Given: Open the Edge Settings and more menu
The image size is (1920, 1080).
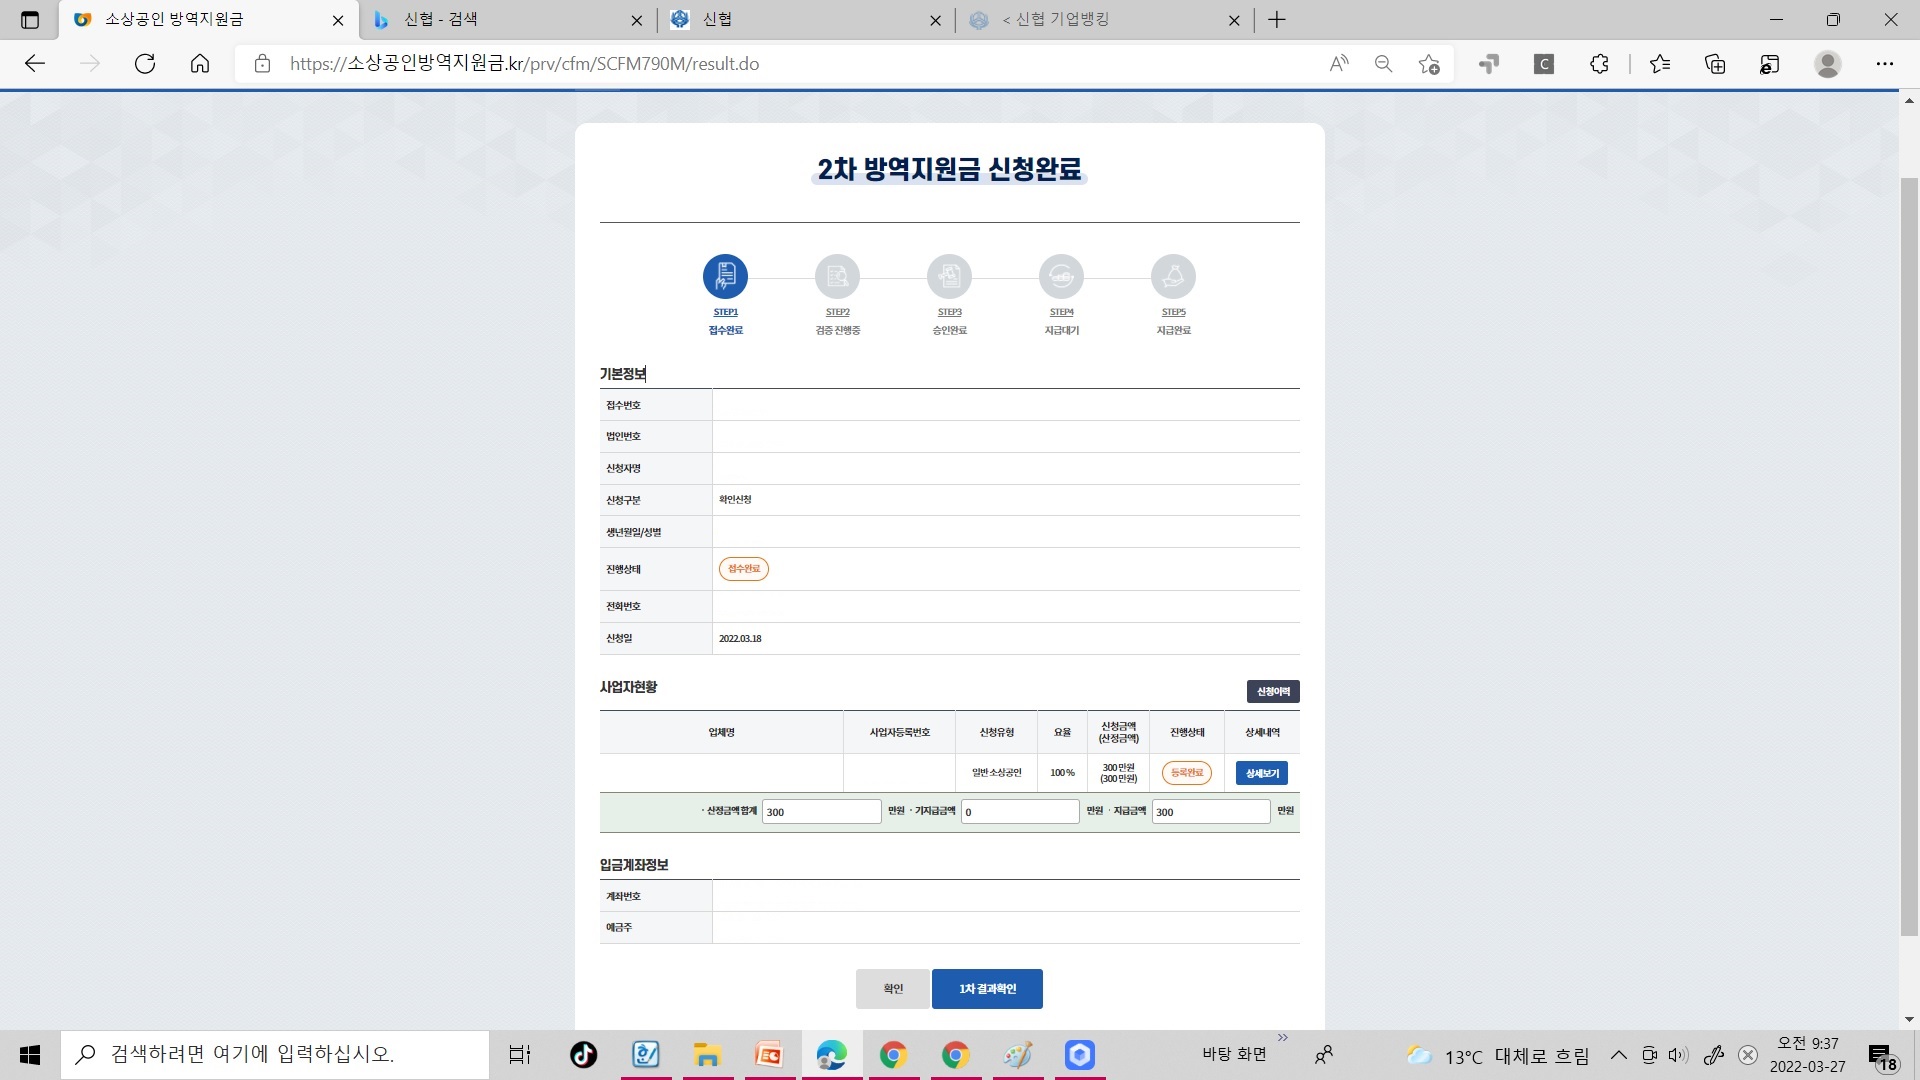Looking at the screenshot, I should click(1886, 63).
